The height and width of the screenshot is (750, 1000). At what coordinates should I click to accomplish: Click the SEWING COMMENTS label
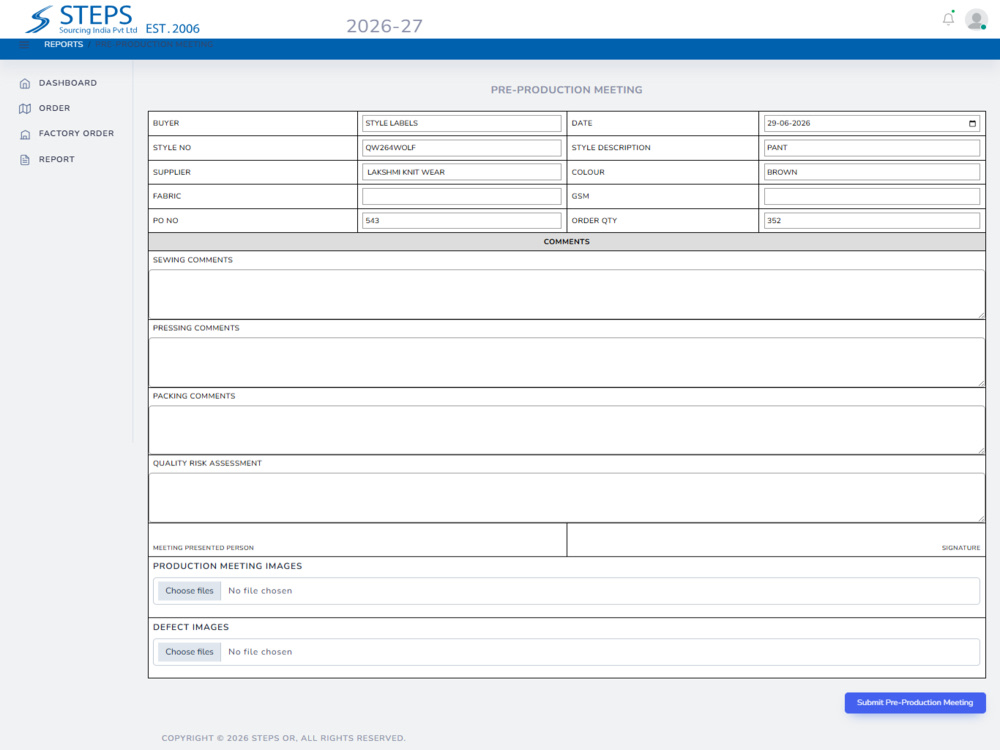click(193, 260)
